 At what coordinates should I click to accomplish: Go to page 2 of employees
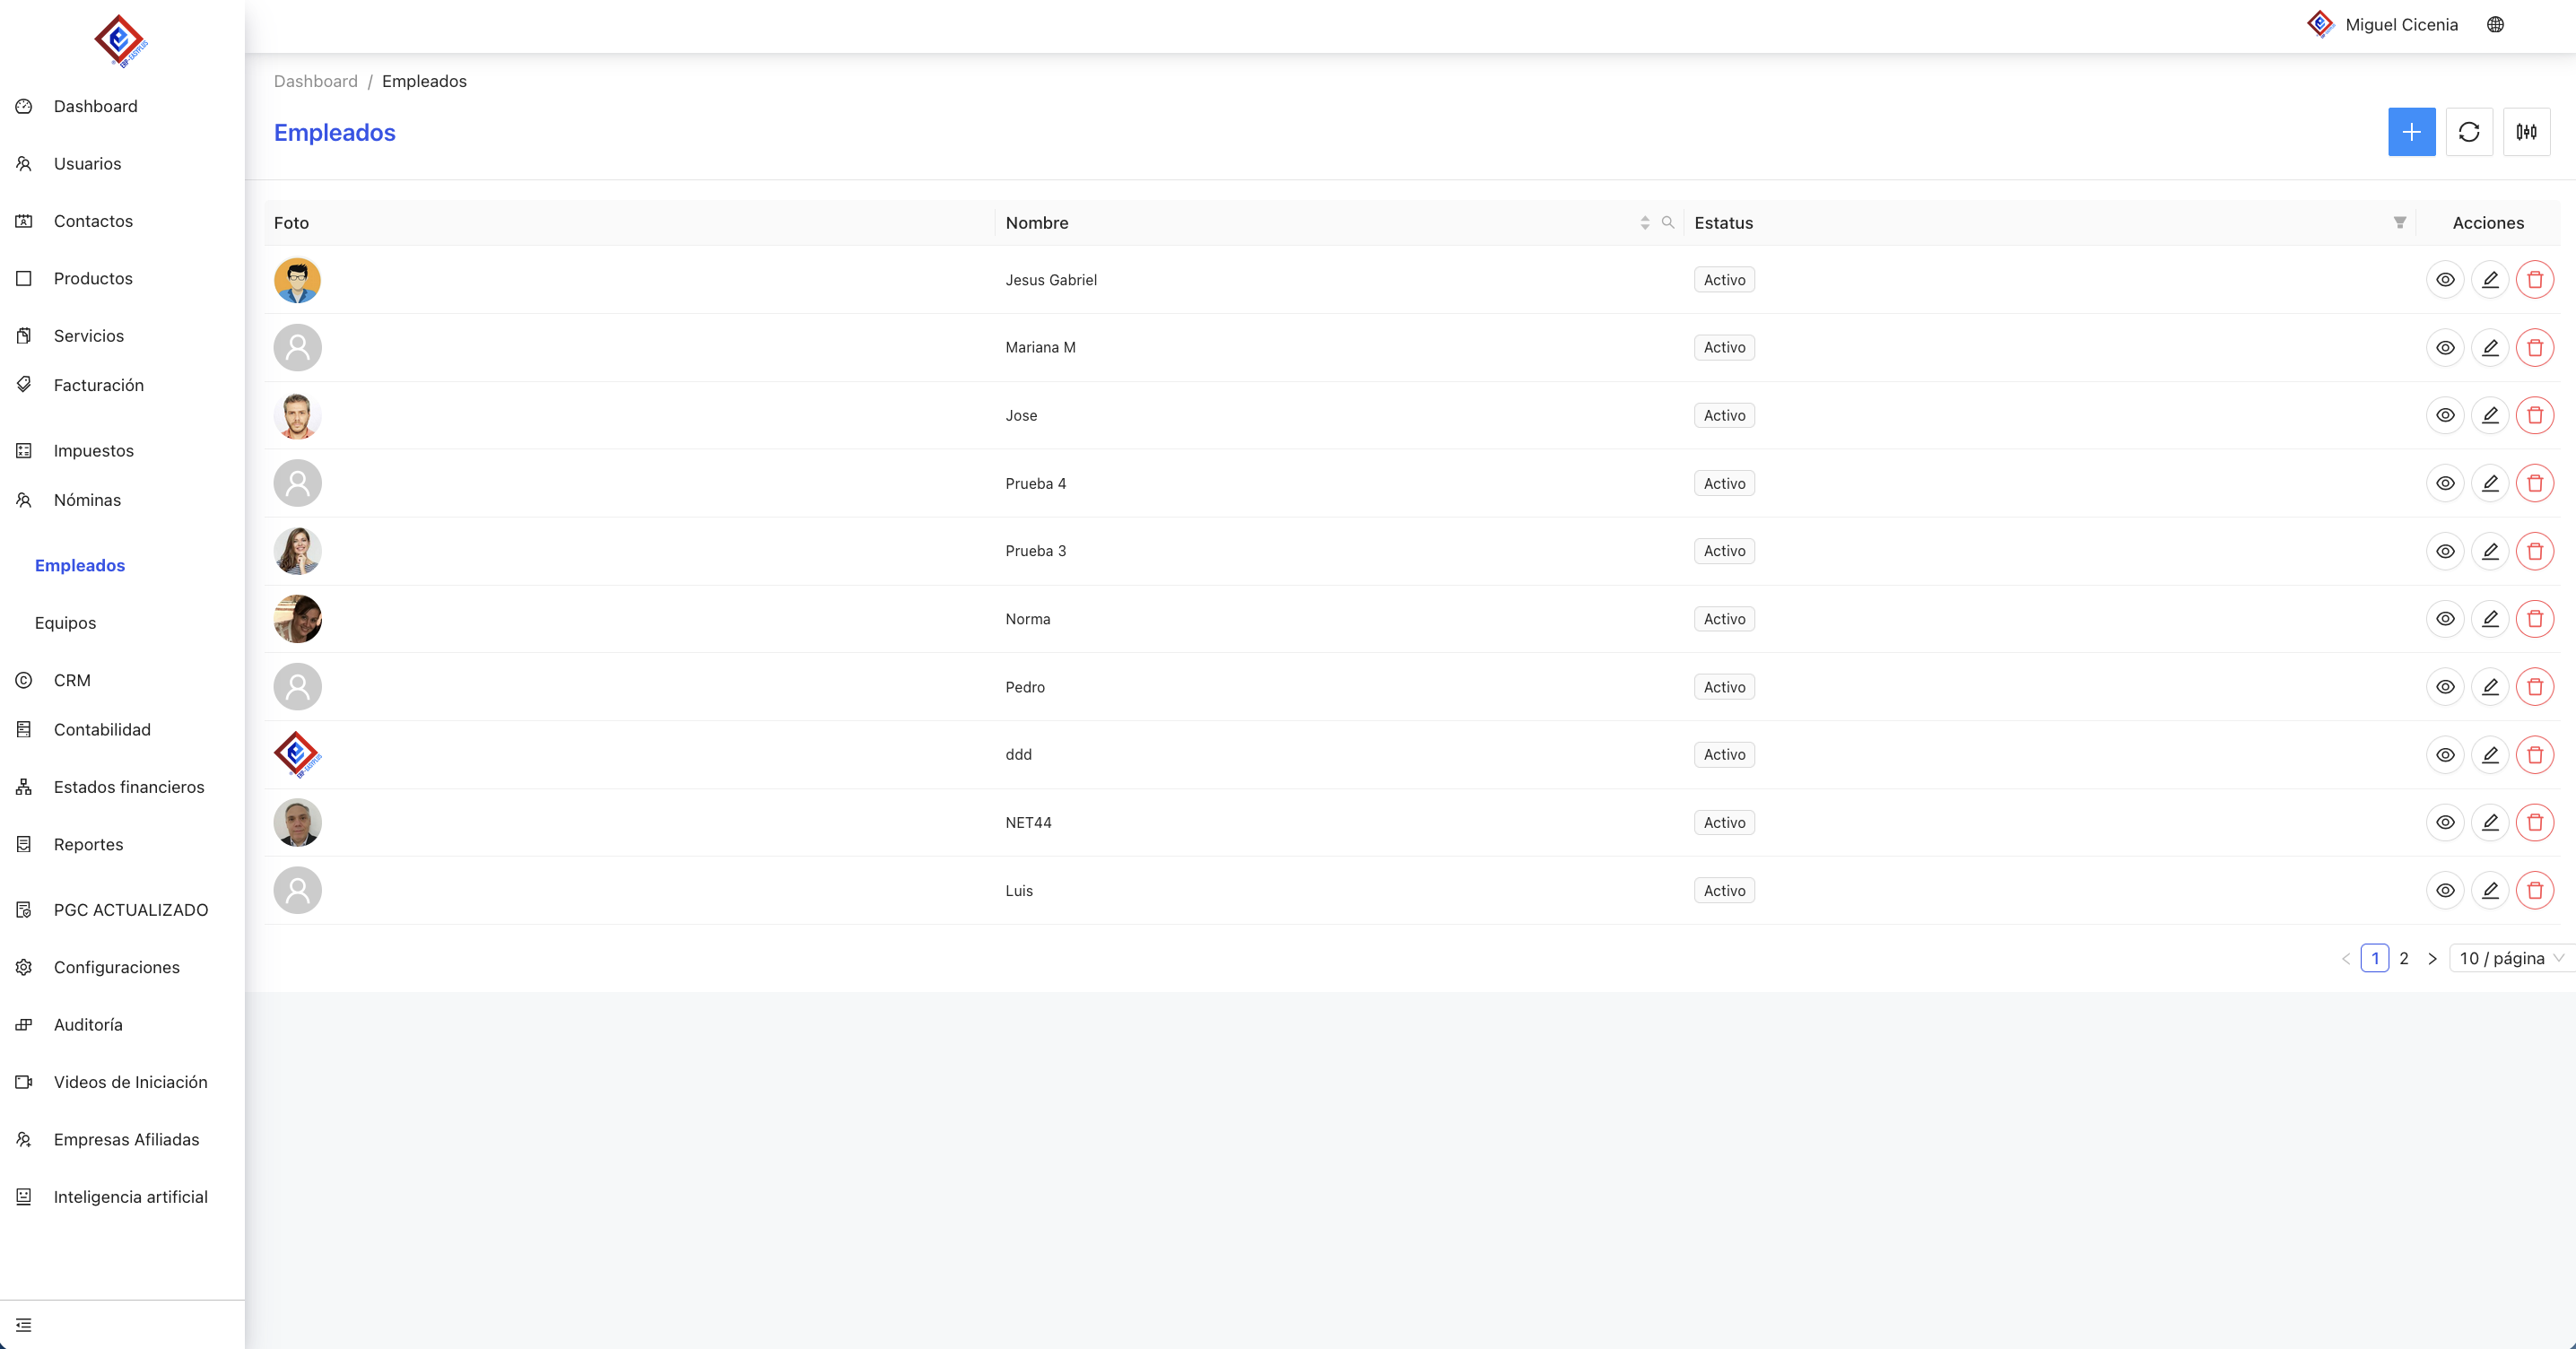[x=2403, y=958]
